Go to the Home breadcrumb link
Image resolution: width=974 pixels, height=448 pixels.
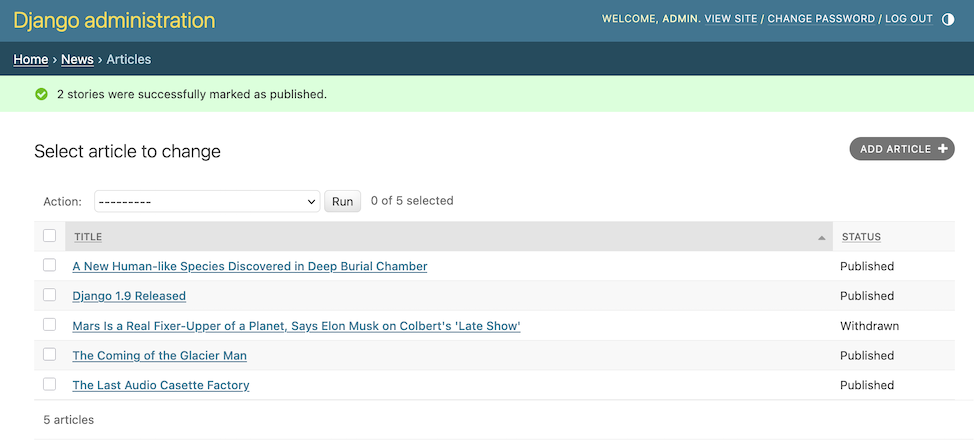(31, 60)
